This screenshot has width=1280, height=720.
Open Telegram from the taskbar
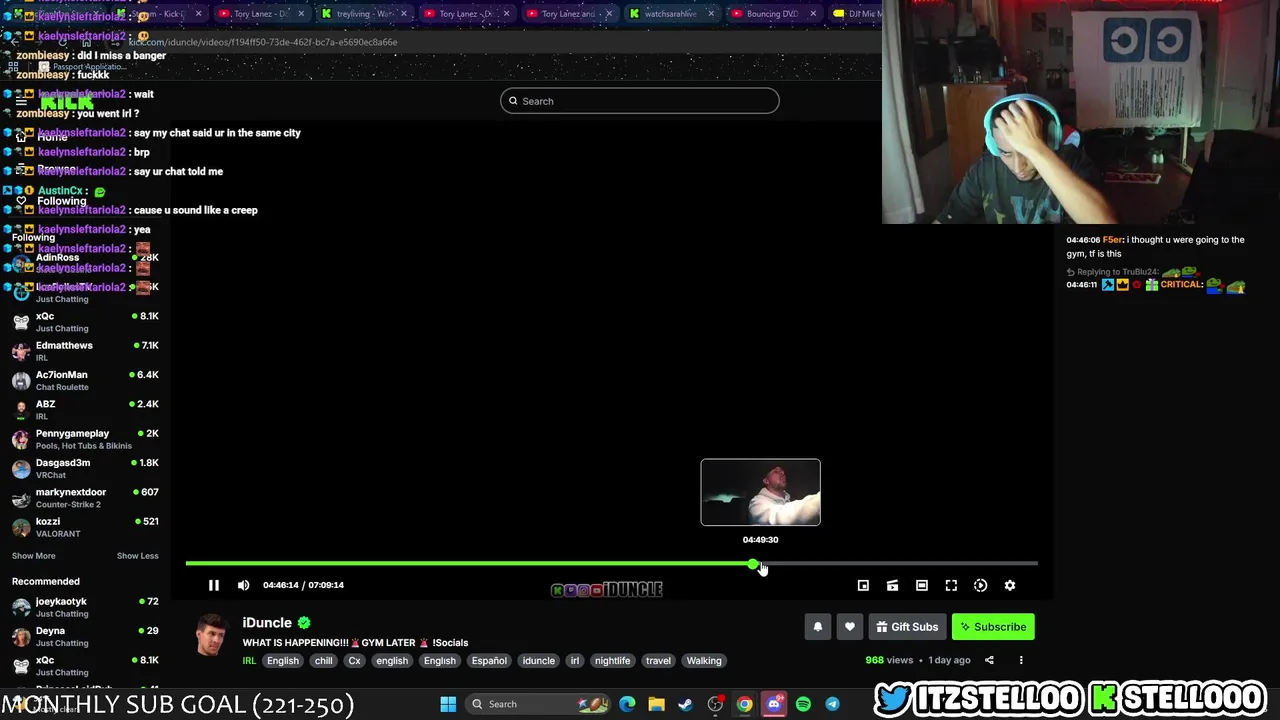(832, 704)
